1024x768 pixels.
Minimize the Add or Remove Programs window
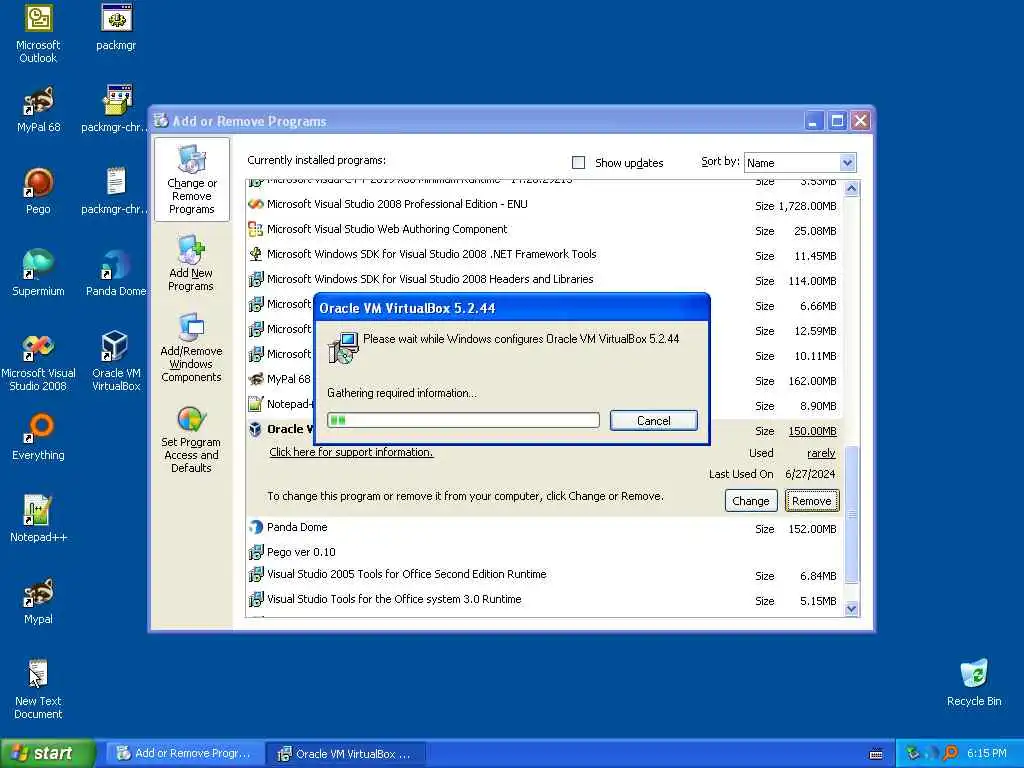(813, 121)
